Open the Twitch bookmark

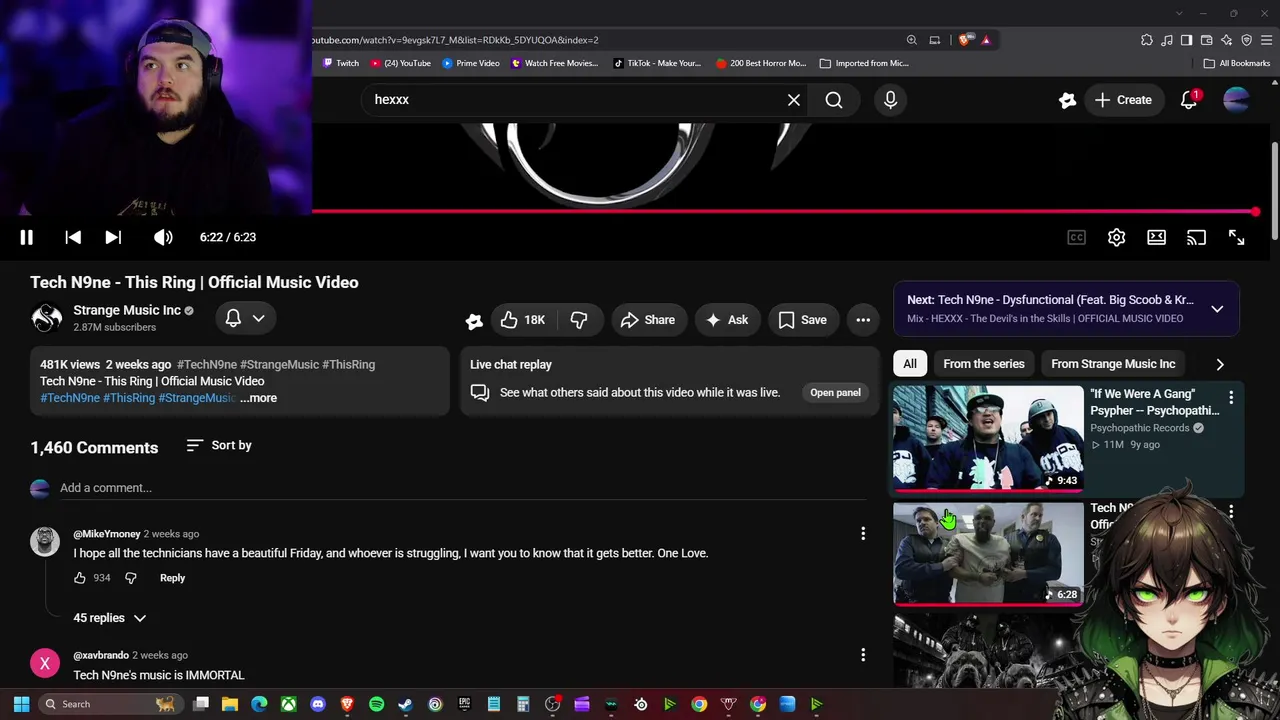coord(340,63)
